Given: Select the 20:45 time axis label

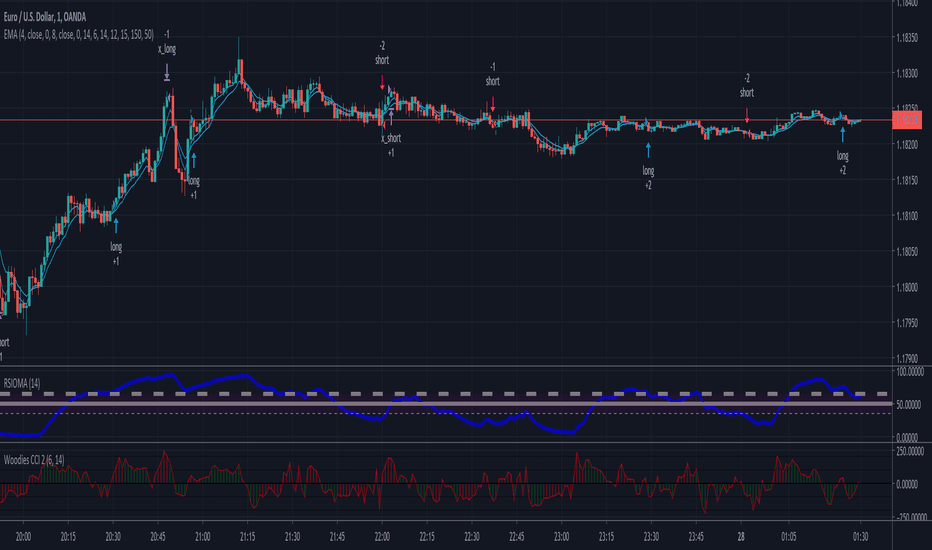Looking at the screenshot, I should (x=158, y=537).
